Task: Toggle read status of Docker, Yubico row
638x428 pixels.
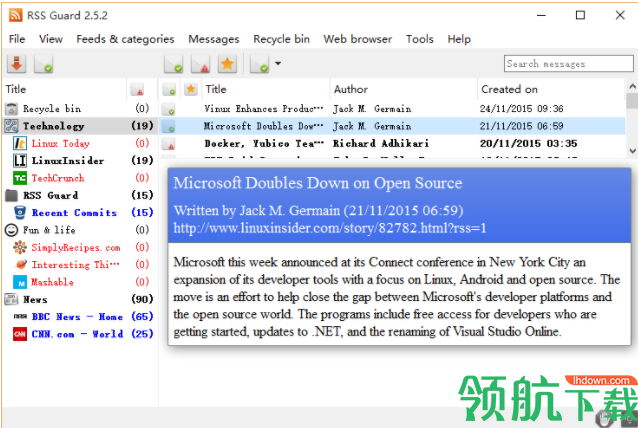Action: [x=168, y=144]
